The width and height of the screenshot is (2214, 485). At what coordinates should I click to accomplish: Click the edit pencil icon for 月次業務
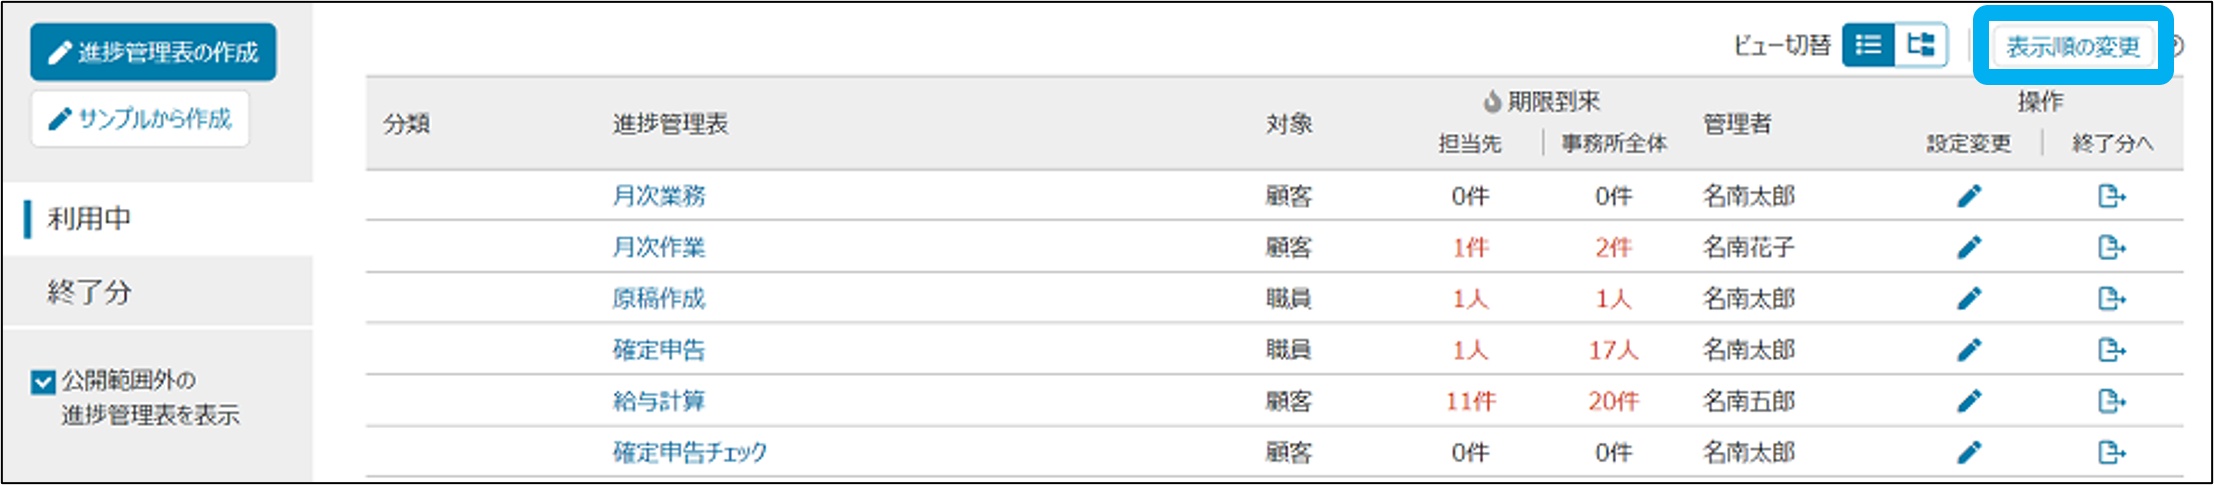pyautogui.click(x=1969, y=196)
